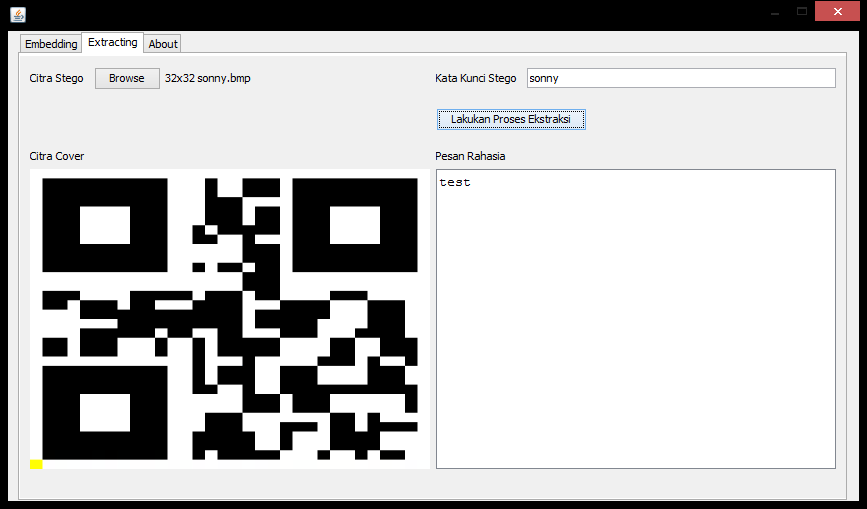Maximize the application window

point(801,12)
